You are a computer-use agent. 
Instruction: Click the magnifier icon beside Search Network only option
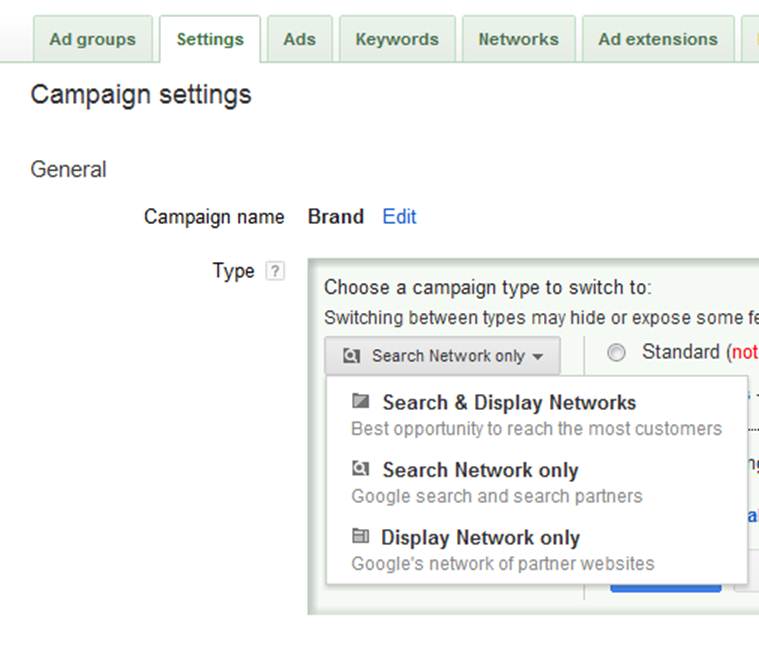pos(361,469)
